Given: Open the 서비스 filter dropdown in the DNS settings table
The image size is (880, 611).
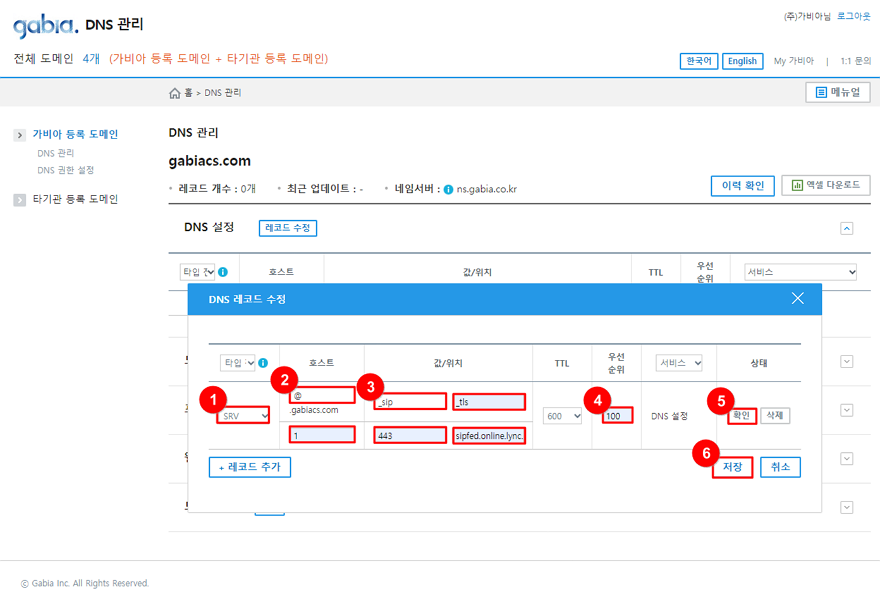Looking at the screenshot, I should tap(800, 272).
